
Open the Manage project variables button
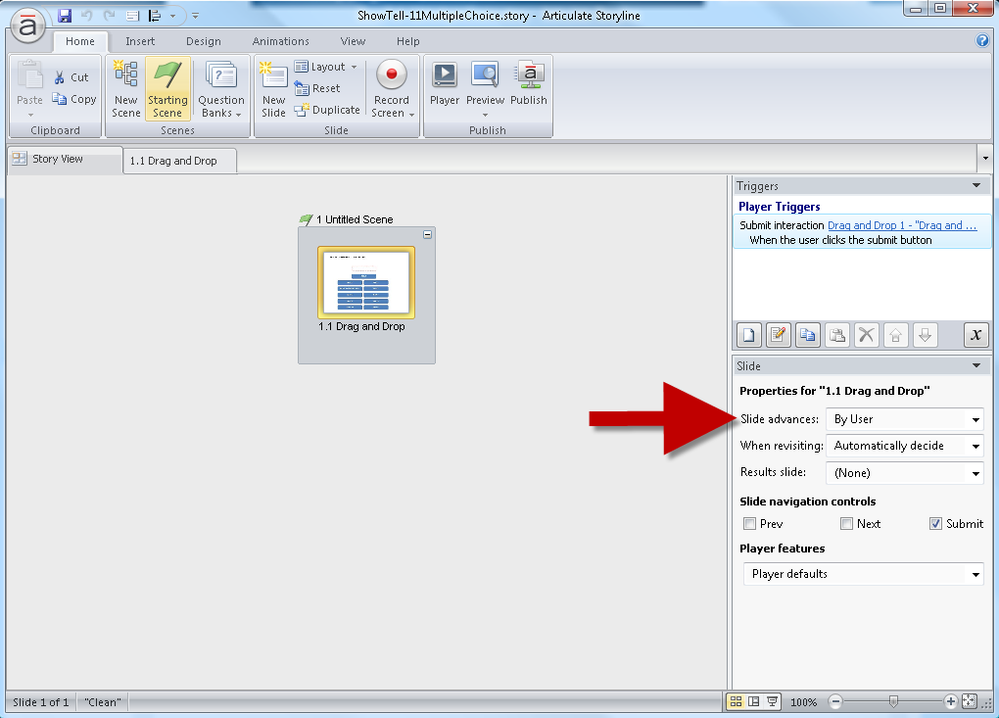pyautogui.click(x=975, y=334)
